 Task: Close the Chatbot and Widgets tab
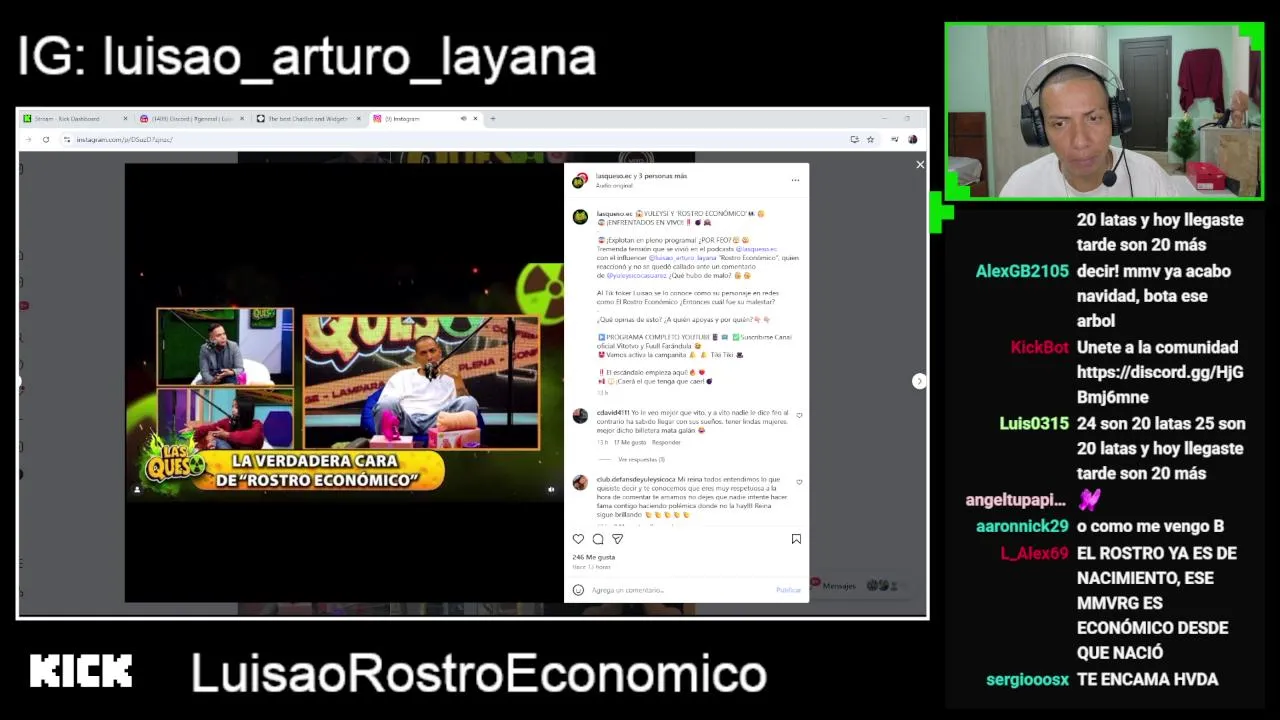coord(358,118)
